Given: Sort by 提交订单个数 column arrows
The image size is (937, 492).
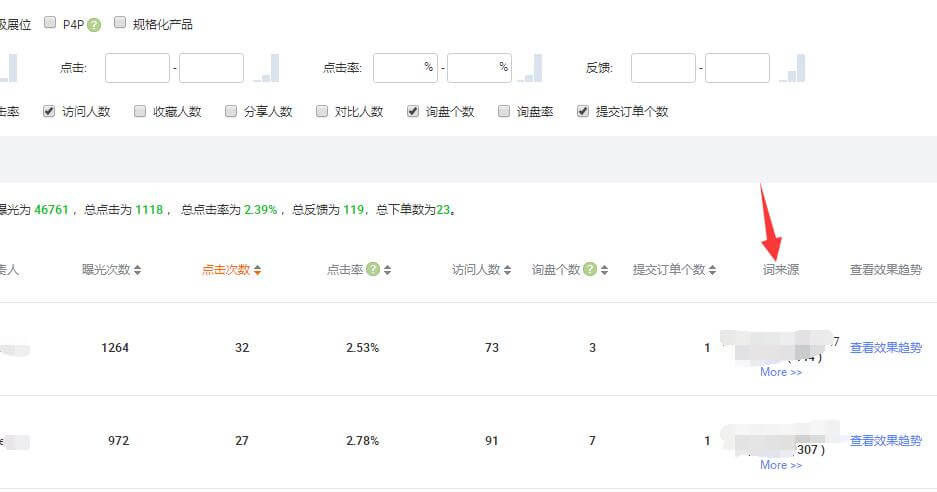Looking at the screenshot, I should tap(713, 270).
